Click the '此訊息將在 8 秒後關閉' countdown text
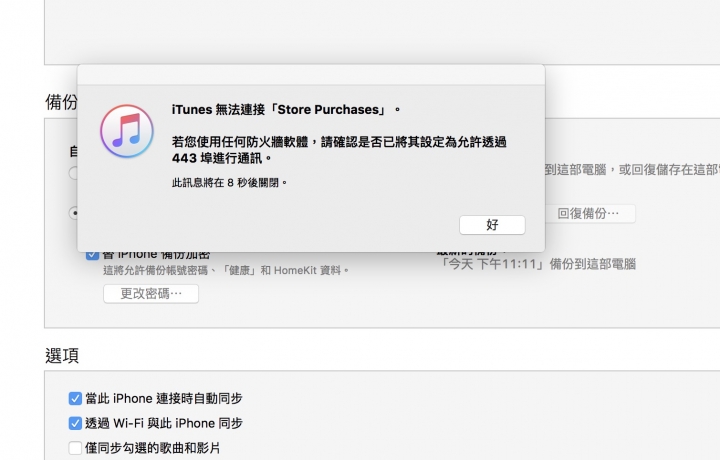Viewport: 720px width, 460px height. coord(230,183)
